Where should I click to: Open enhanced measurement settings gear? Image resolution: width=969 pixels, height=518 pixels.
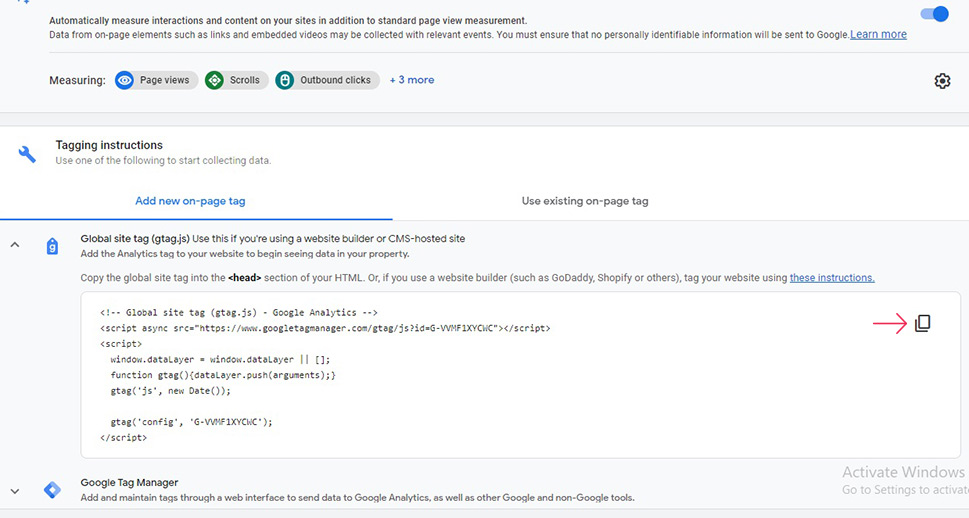point(942,81)
